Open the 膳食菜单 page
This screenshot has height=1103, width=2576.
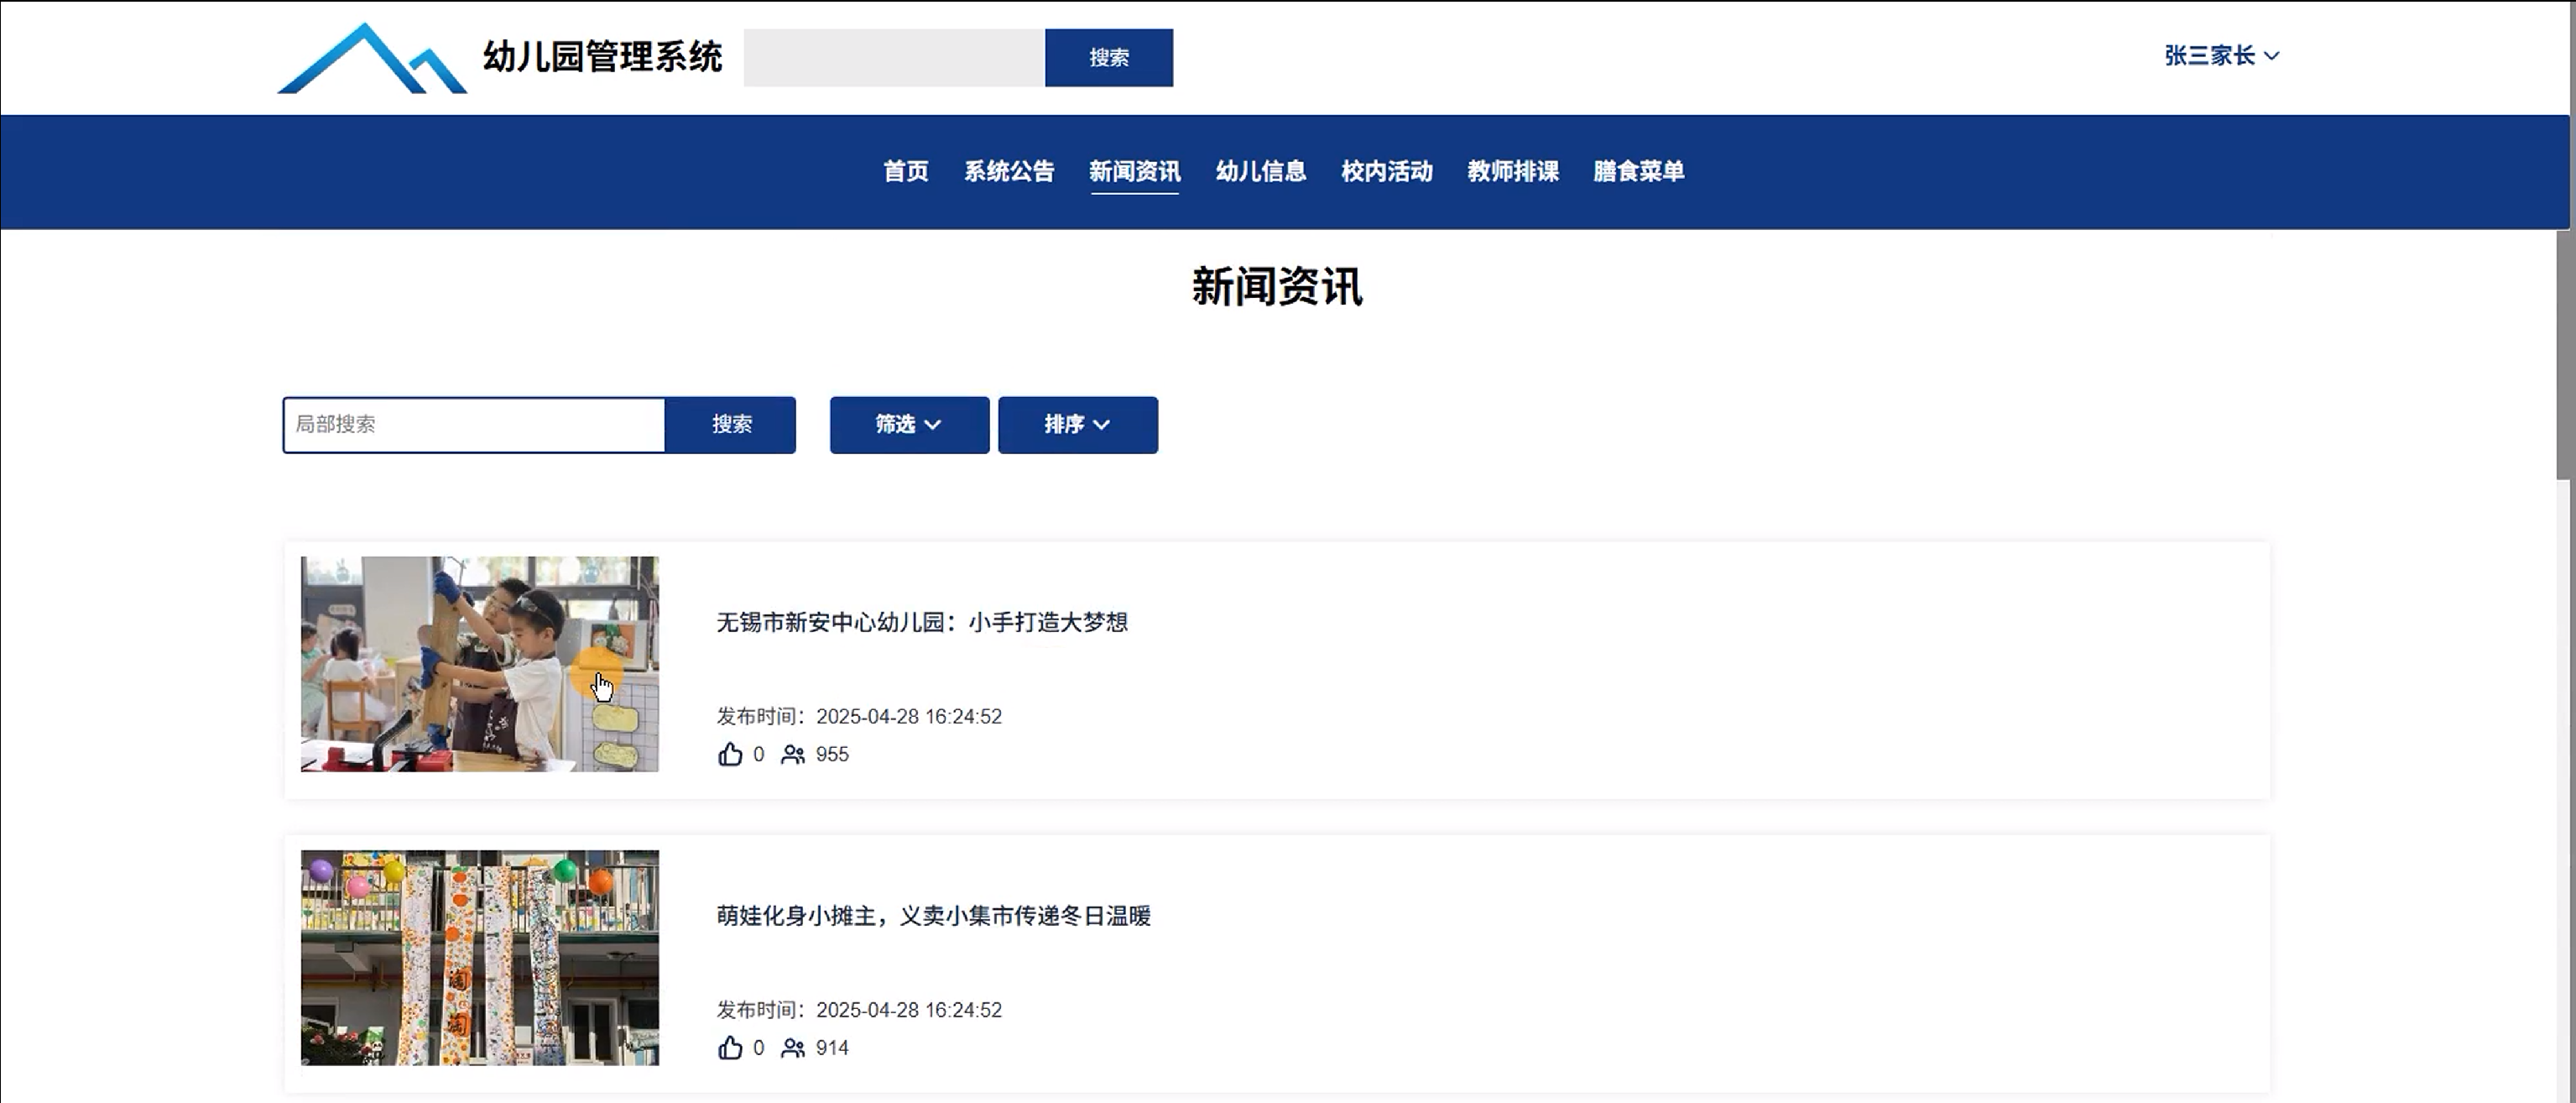tap(1638, 171)
